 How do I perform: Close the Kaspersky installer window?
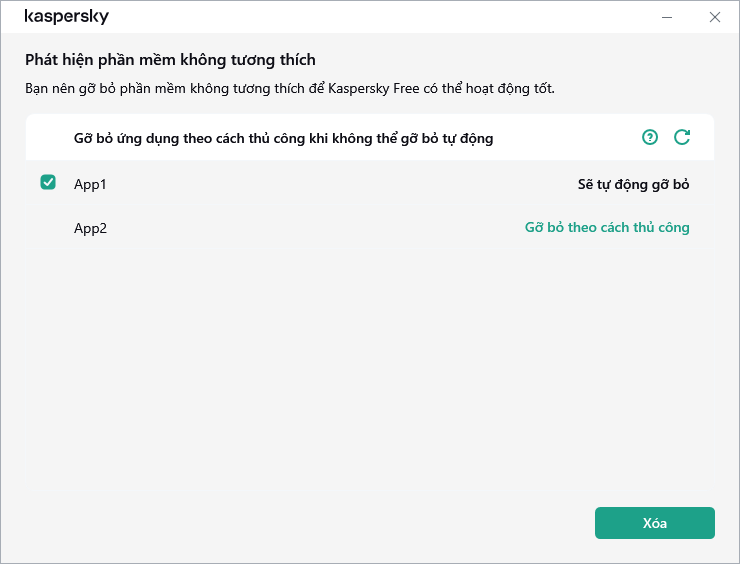click(714, 17)
